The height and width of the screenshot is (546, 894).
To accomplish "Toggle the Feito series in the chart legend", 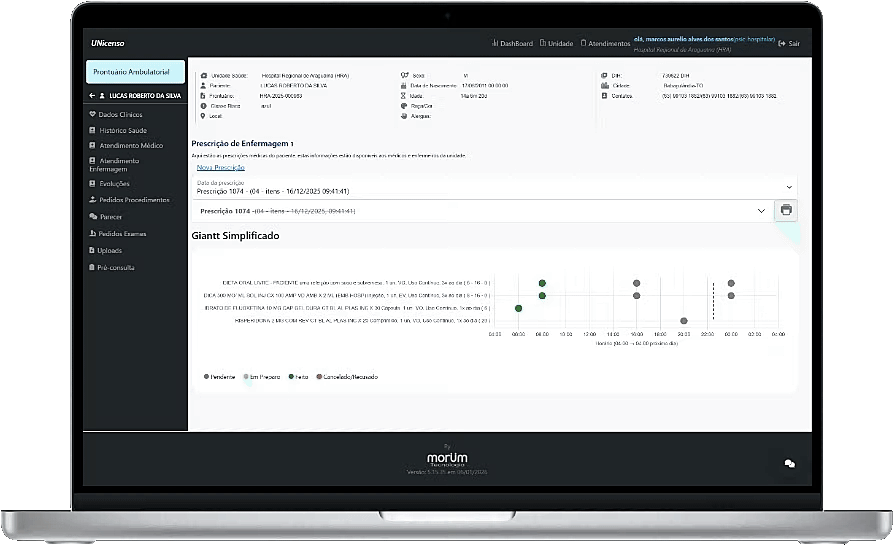I will coord(298,377).
